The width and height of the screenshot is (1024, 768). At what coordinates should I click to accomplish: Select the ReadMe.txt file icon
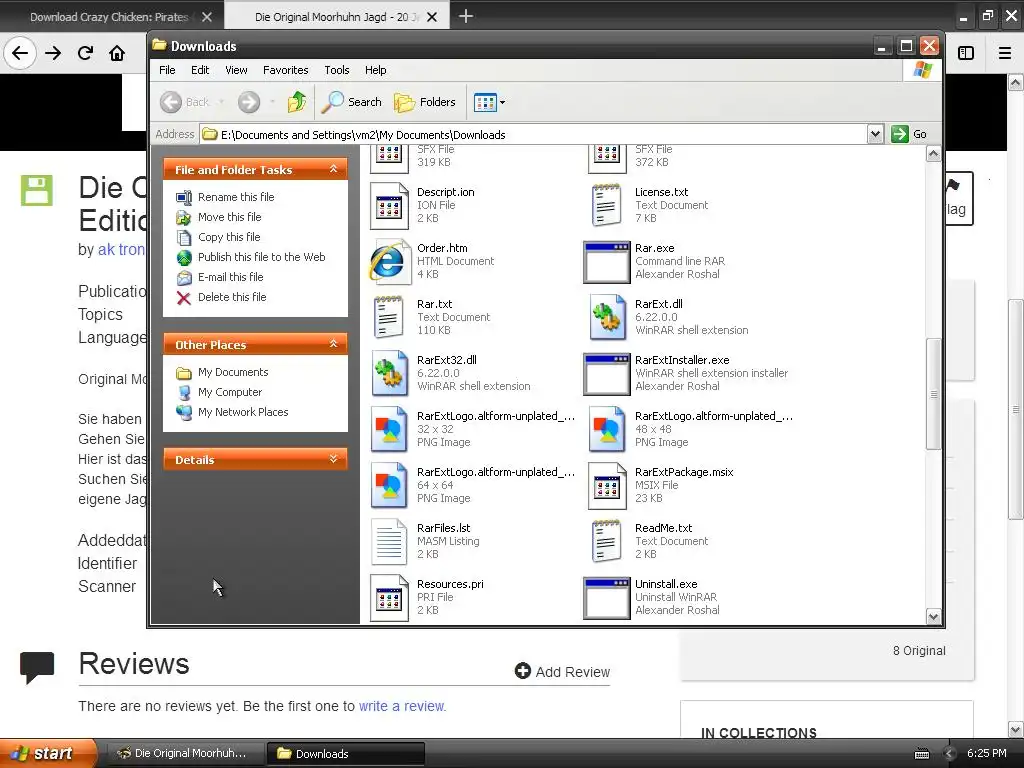606,541
